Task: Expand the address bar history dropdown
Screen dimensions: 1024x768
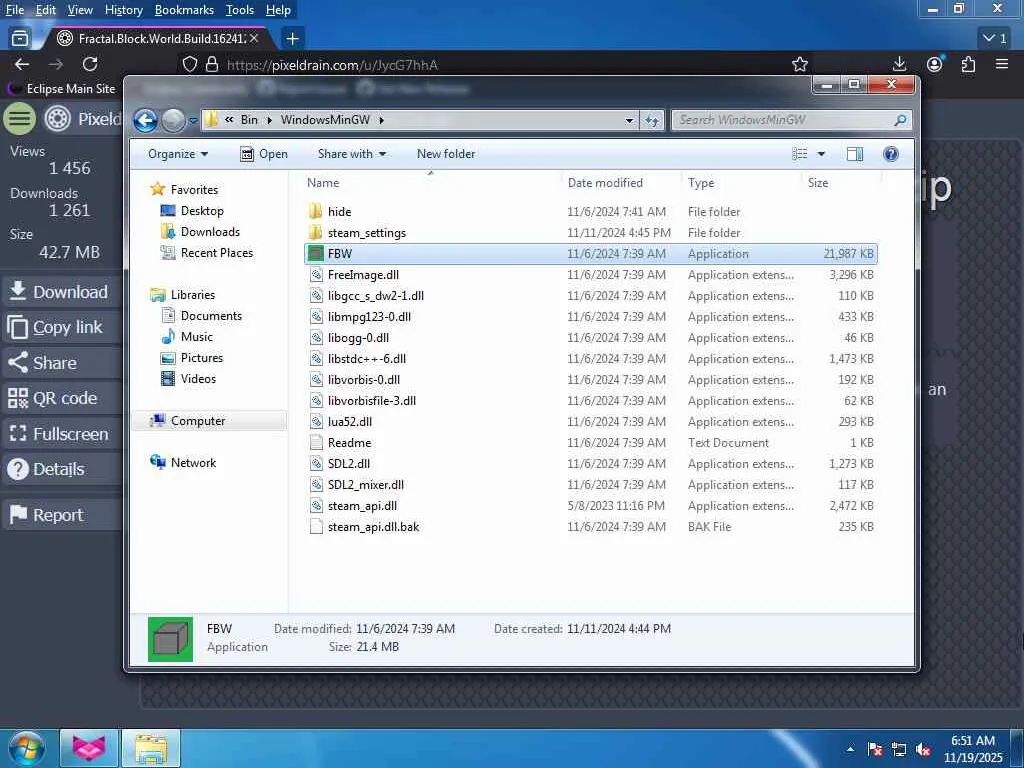Action: click(x=629, y=120)
